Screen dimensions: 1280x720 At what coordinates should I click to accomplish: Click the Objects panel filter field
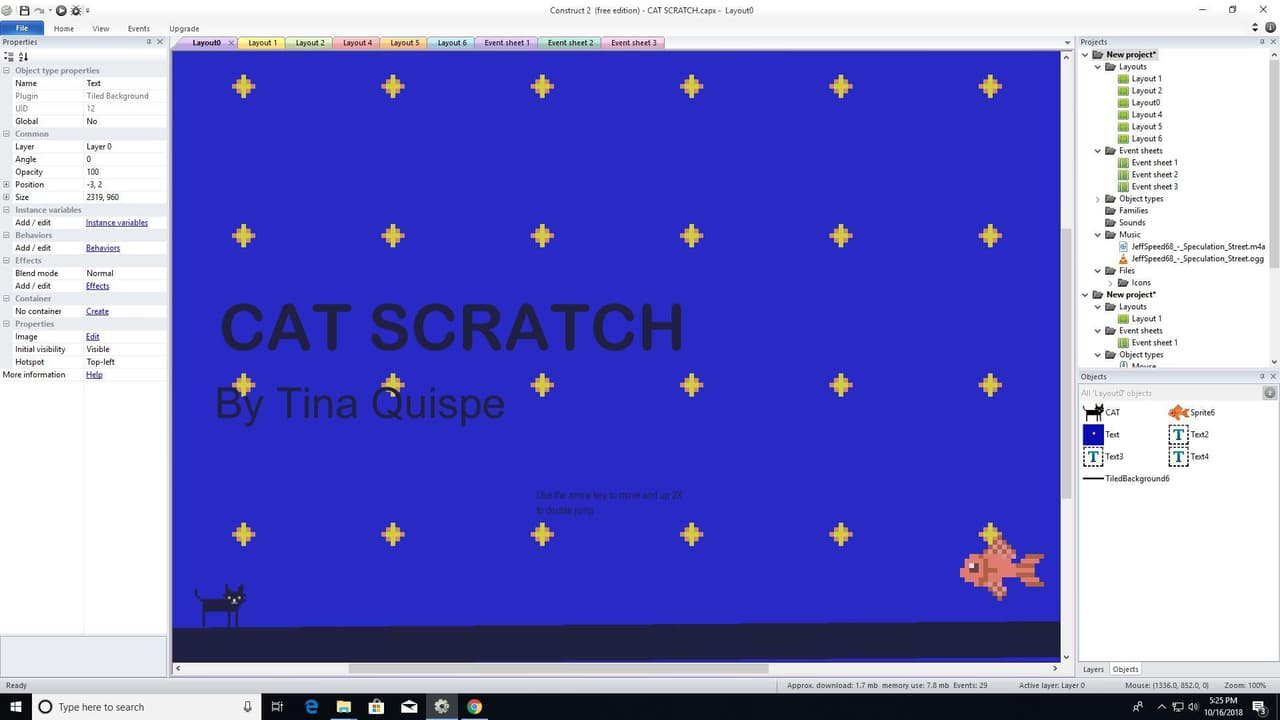click(x=1171, y=393)
